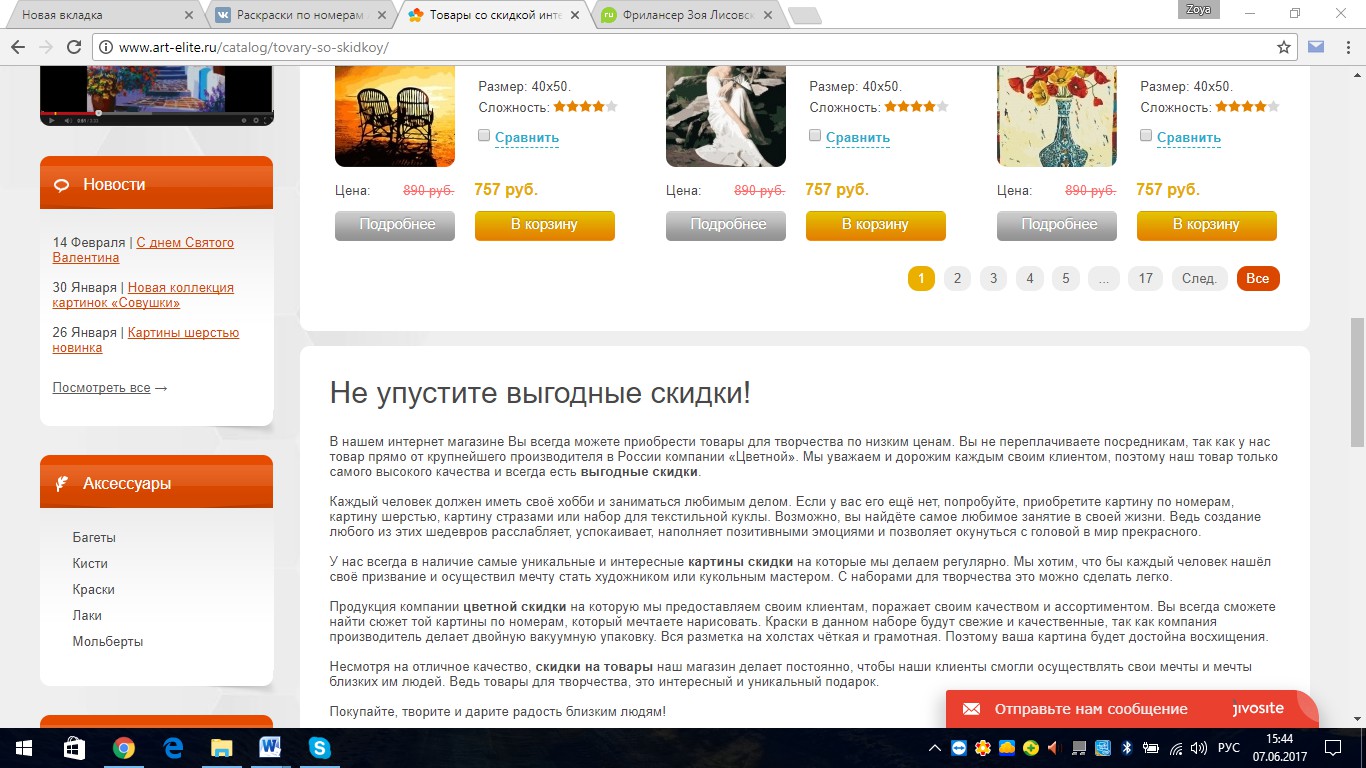Go back to the previous page
This screenshot has height=768, width=1366.
18,47
